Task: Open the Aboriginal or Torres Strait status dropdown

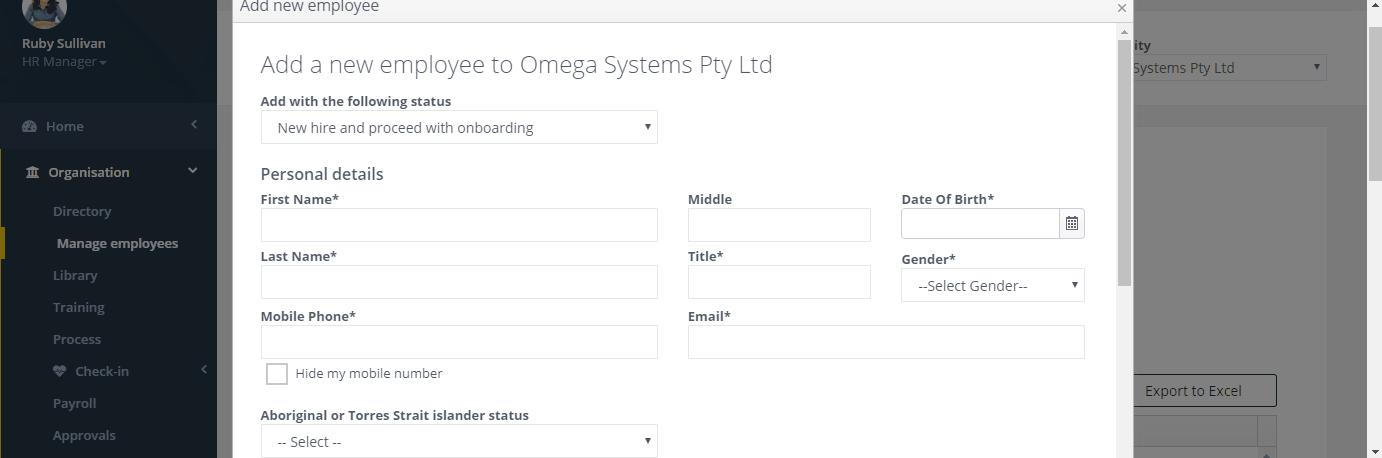Action: pos(459,441)
